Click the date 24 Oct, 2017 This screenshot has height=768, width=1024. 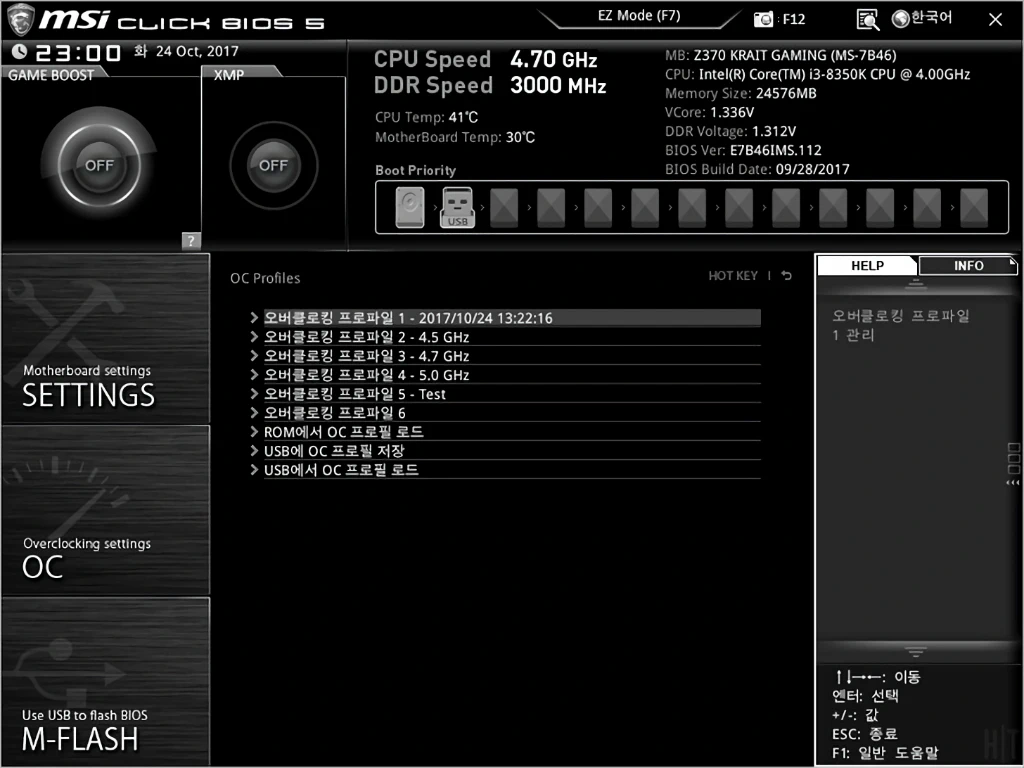[197, 52]
